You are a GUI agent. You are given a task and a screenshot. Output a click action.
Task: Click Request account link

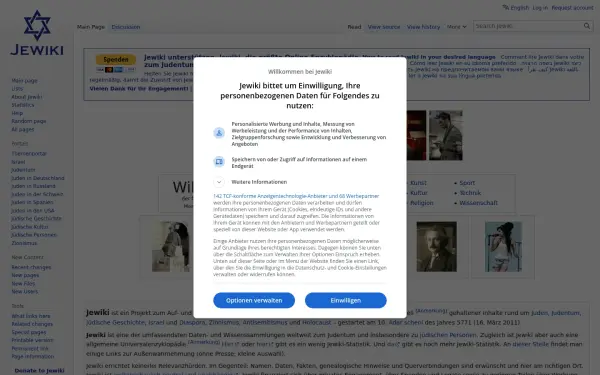572,8
